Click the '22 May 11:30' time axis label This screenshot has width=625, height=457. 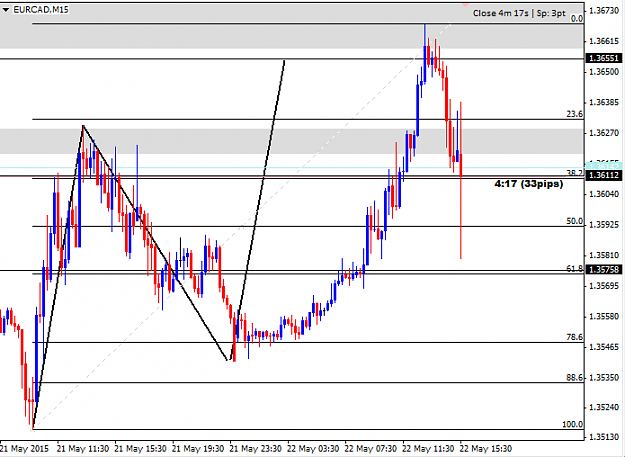coord(428,449)
